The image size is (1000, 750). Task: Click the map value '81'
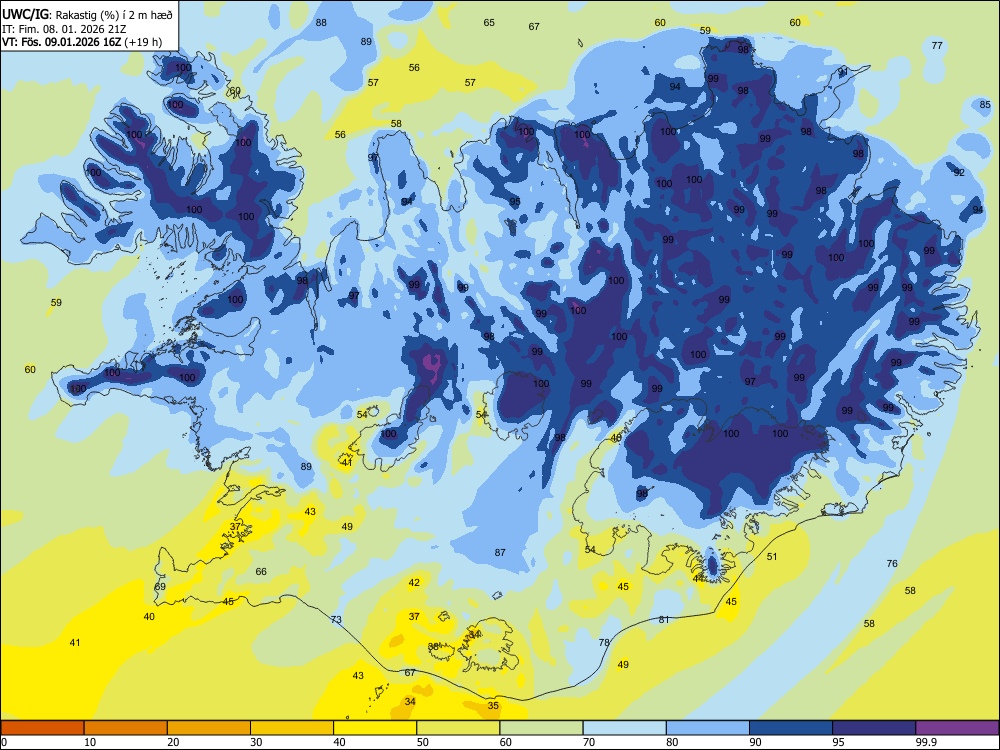pyautogui.click(x=664, y=619)
